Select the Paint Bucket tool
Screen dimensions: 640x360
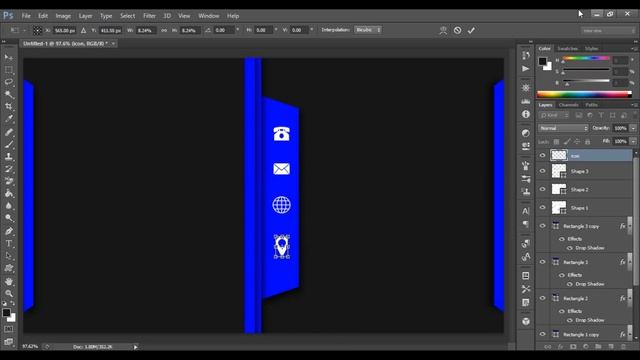click(x=9, y=193)
